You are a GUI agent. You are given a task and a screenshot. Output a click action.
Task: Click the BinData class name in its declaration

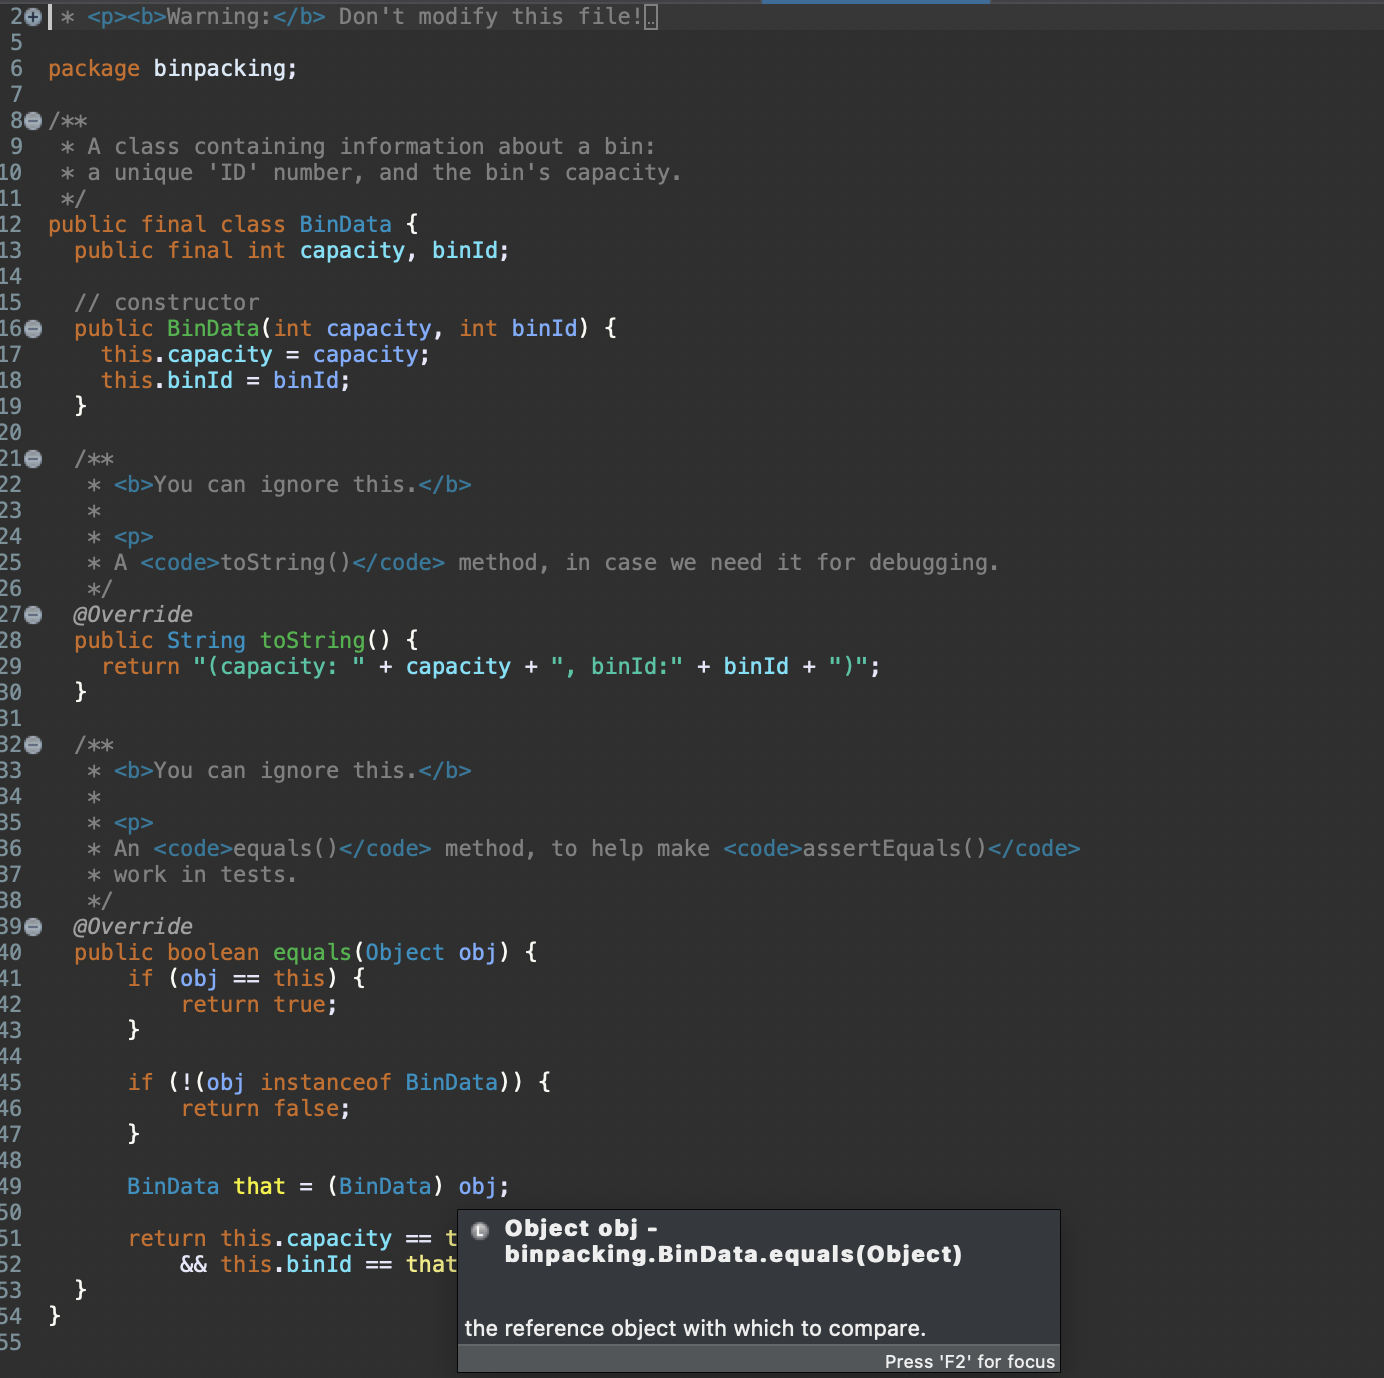tap(345, 224)
